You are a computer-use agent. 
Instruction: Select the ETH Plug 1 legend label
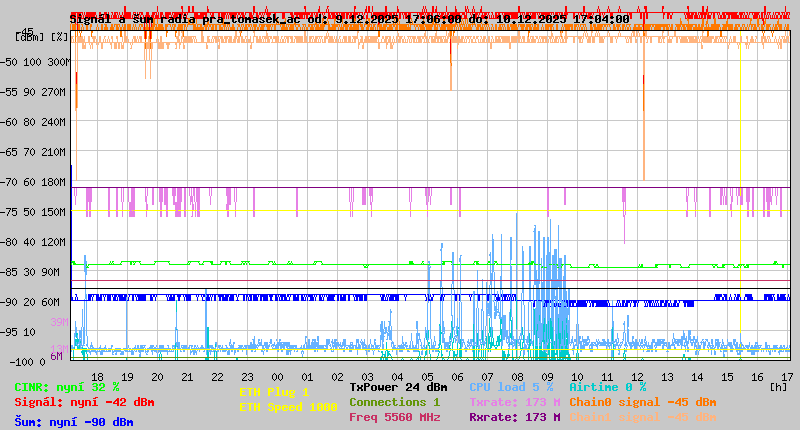coord(274,392)
